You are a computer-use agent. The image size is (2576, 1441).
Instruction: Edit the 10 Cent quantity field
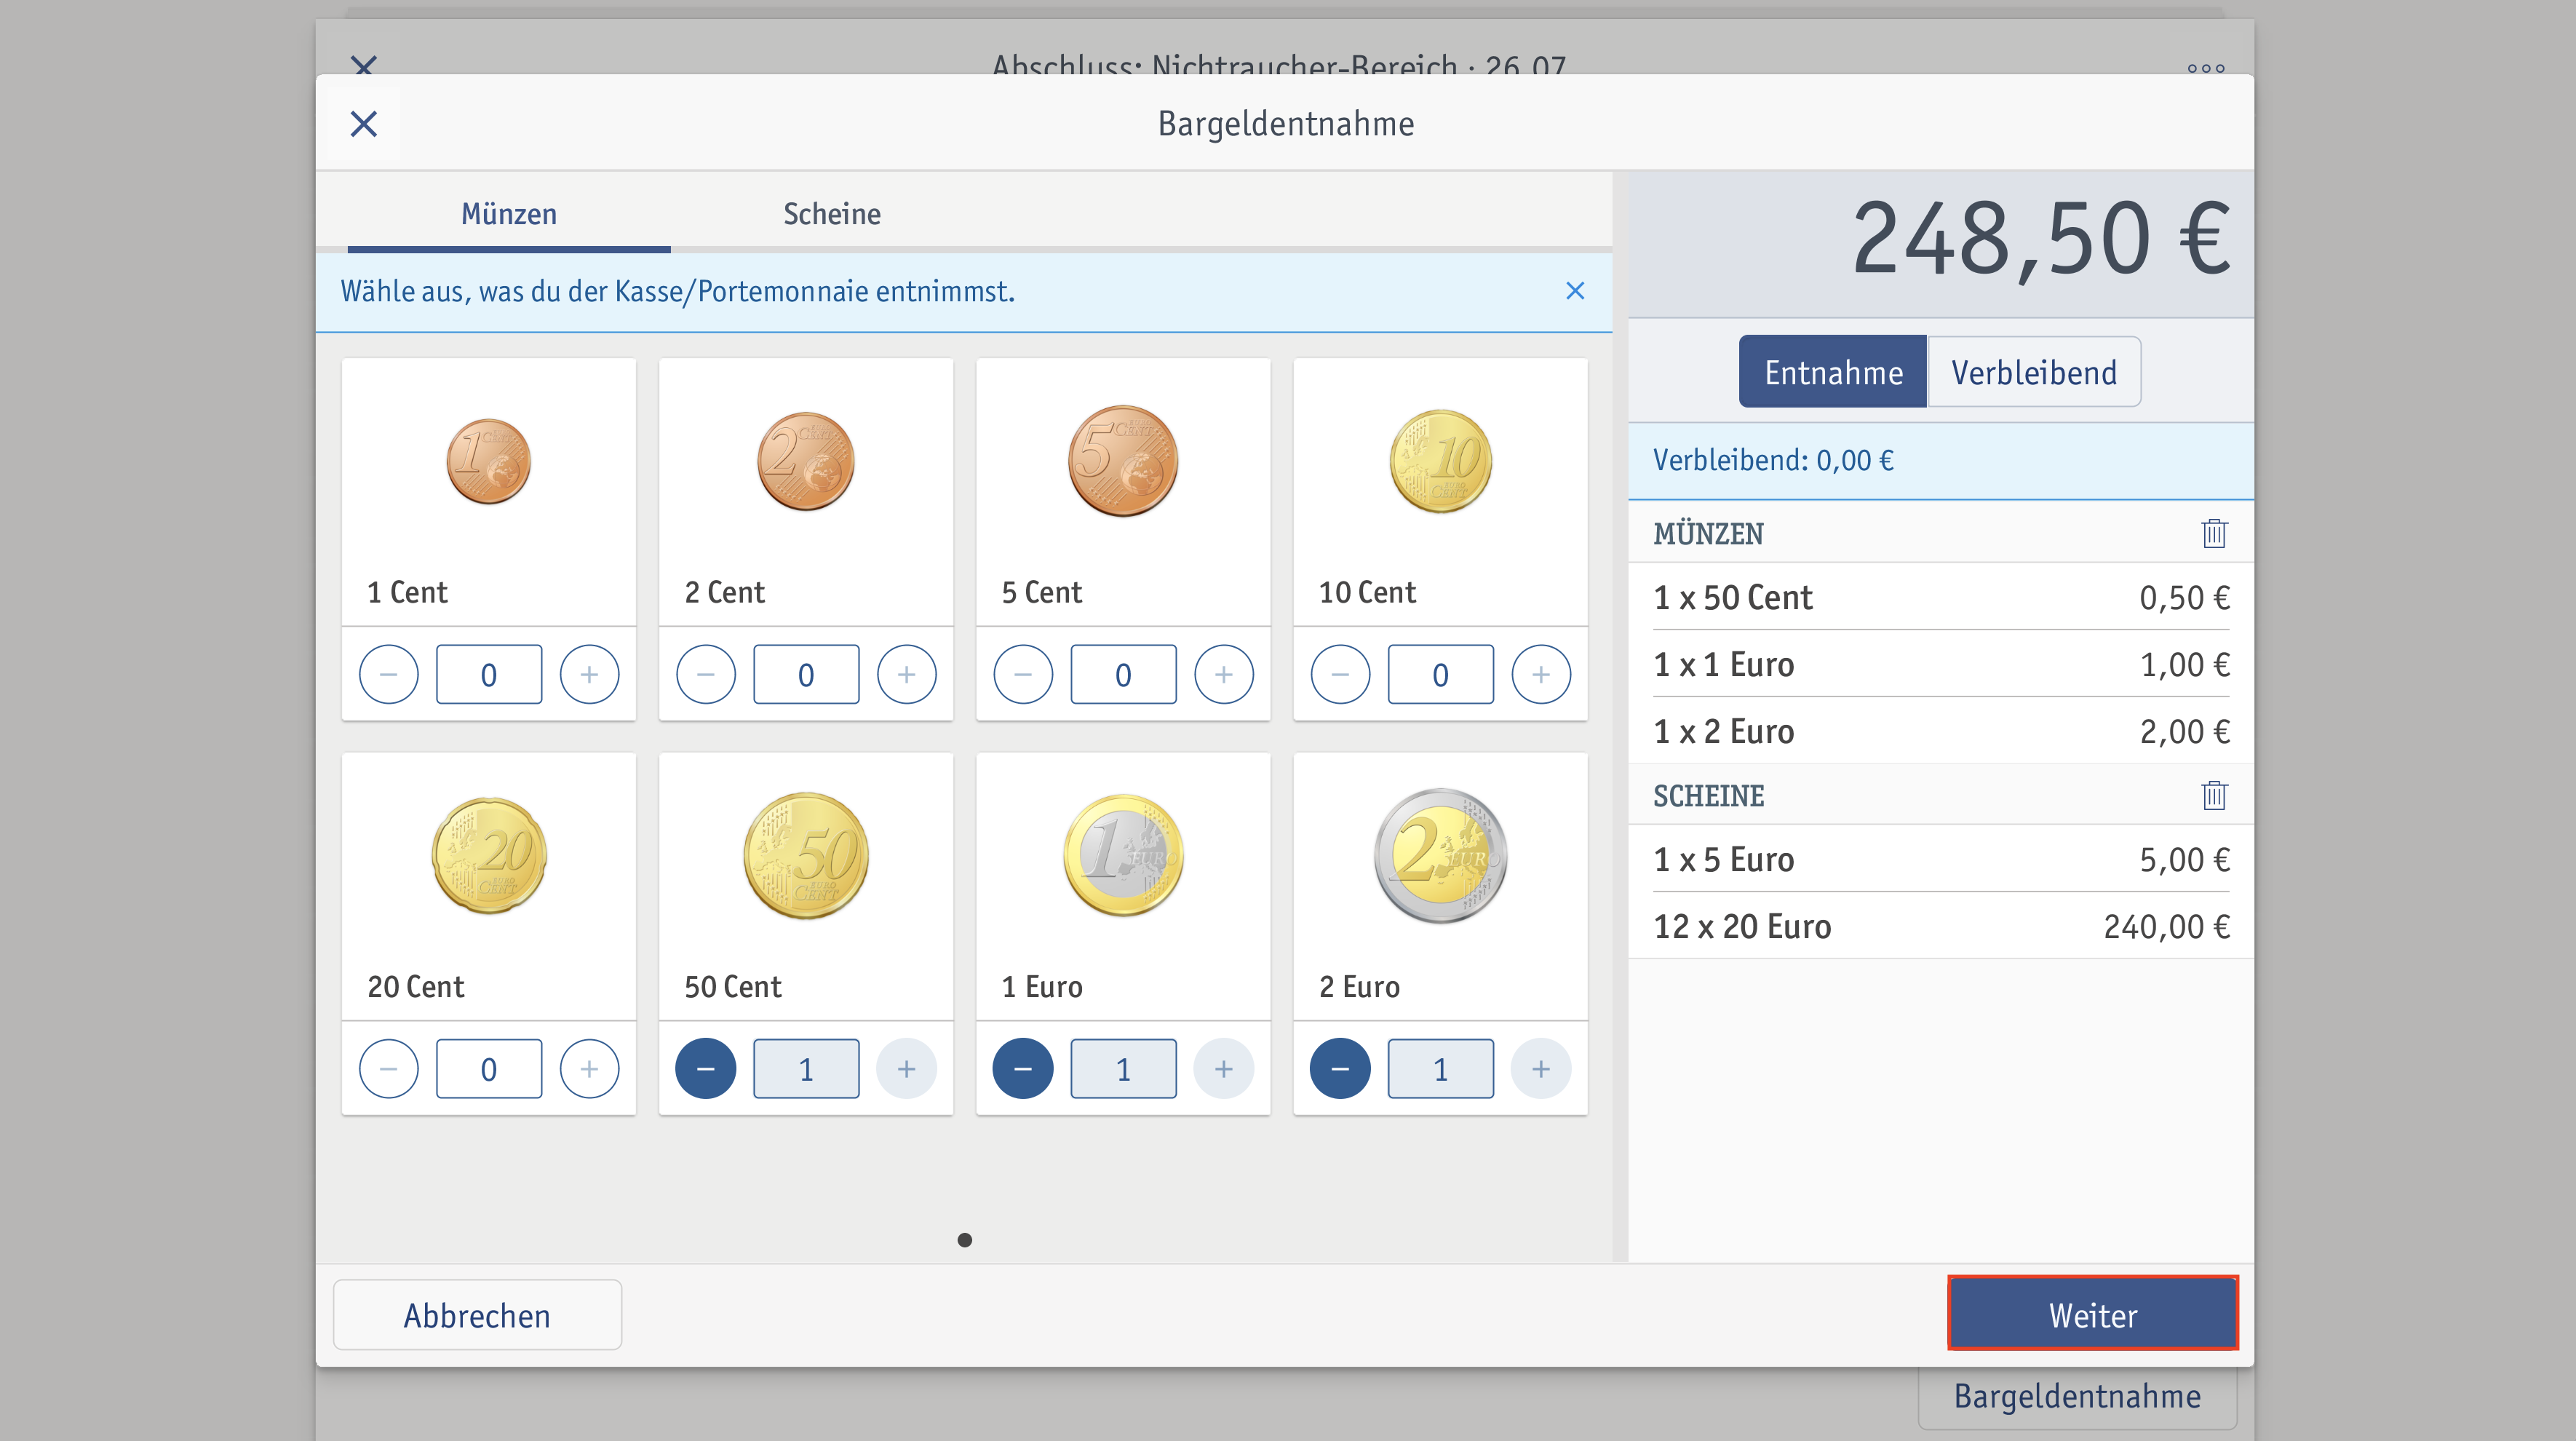(x=1440, y=675)
